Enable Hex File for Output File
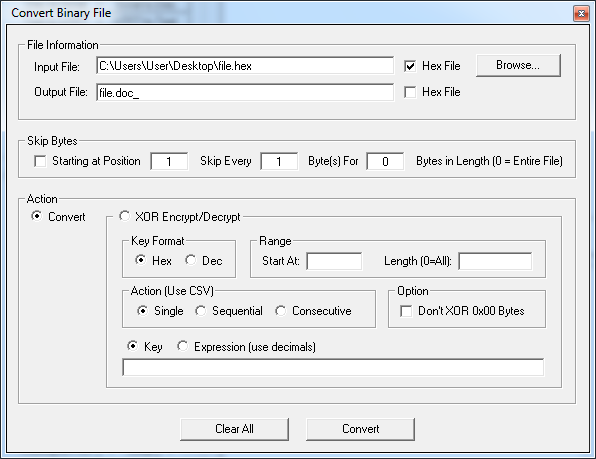Image resolution: width=596 pixels, height=459 pixels. 410,92
